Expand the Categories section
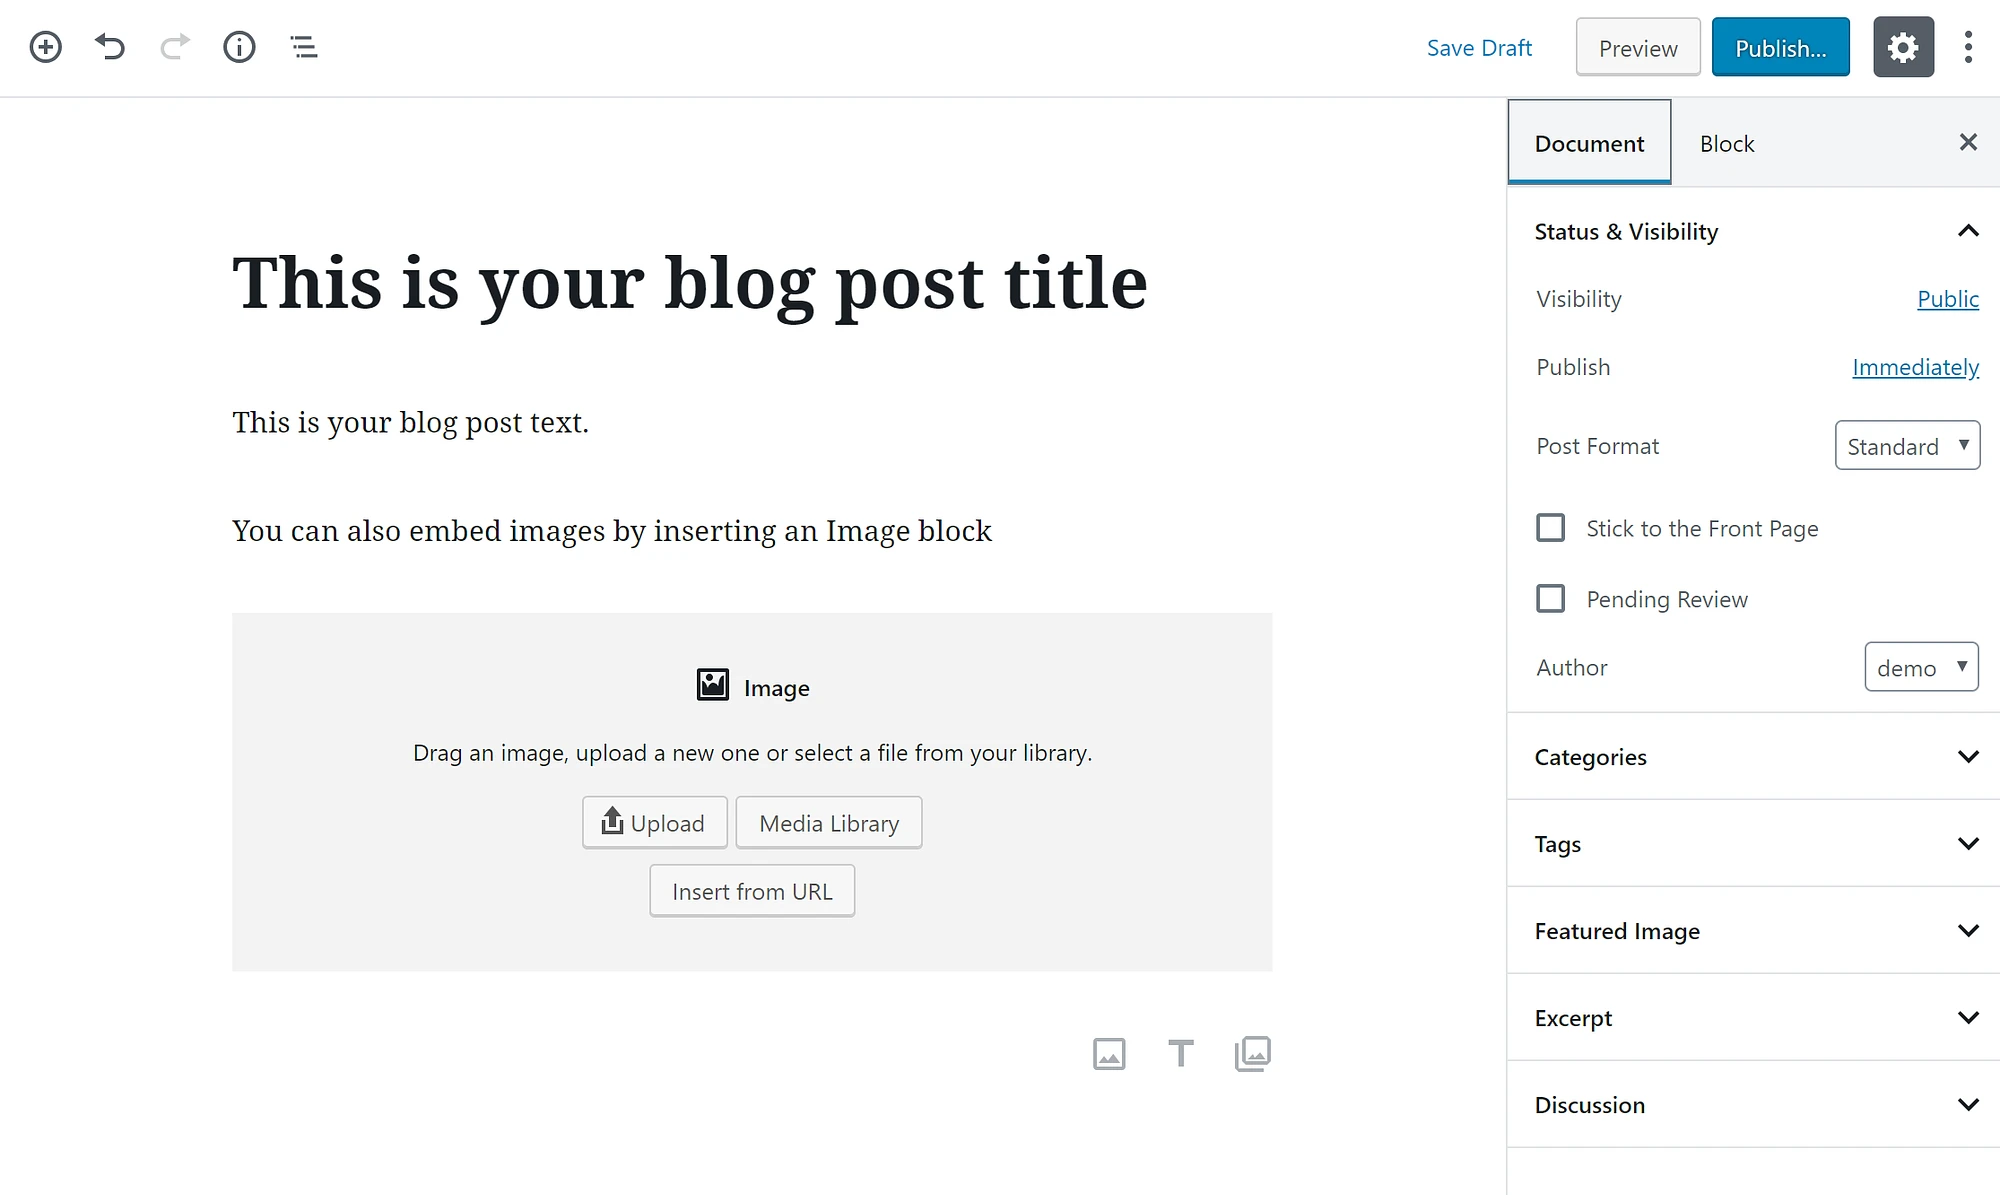The image size is (2000, 1195). (x=1969, y=755)
